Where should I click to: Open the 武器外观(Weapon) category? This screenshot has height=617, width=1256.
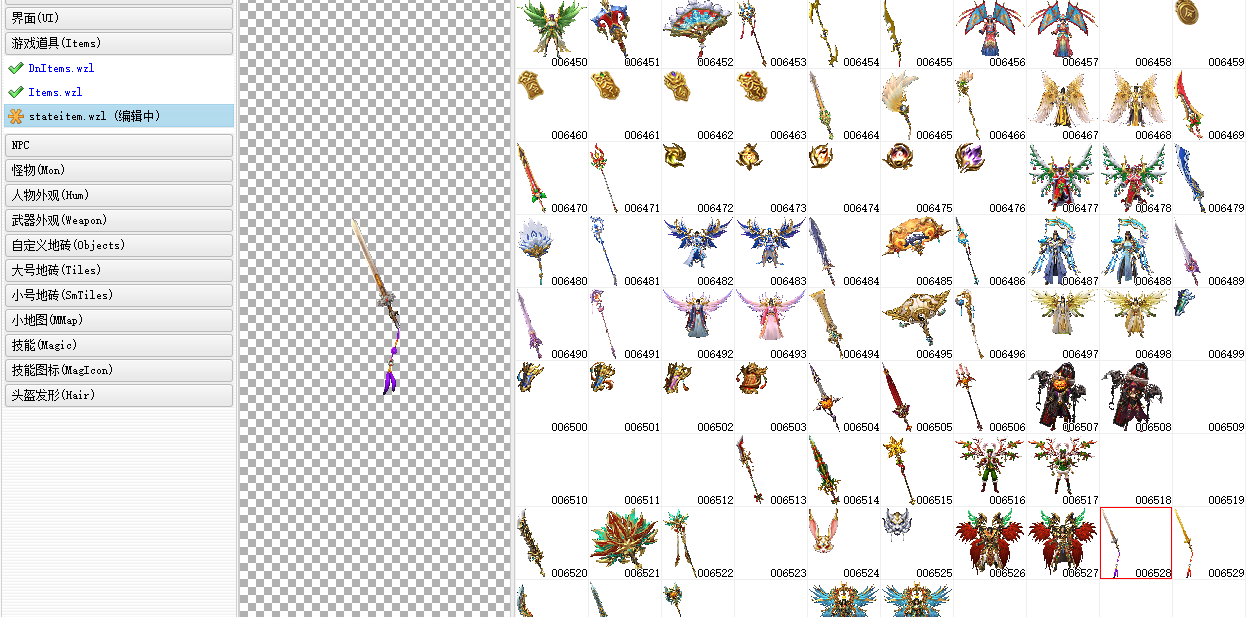click(x=118, y=220)
